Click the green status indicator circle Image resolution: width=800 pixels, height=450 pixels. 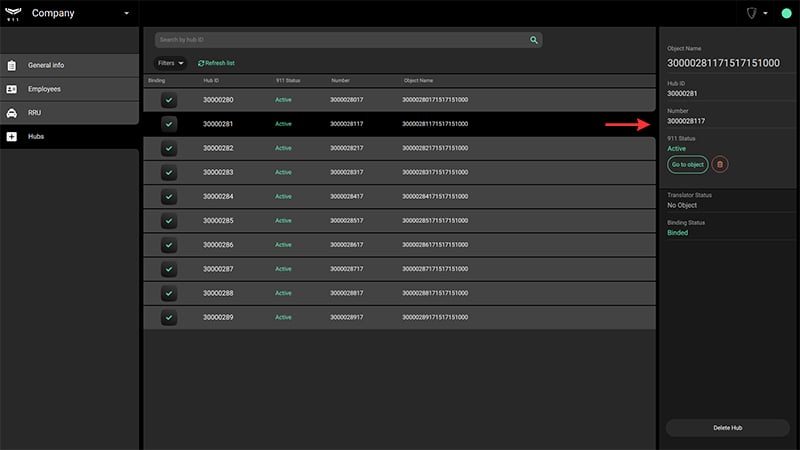tap(786, 13)
